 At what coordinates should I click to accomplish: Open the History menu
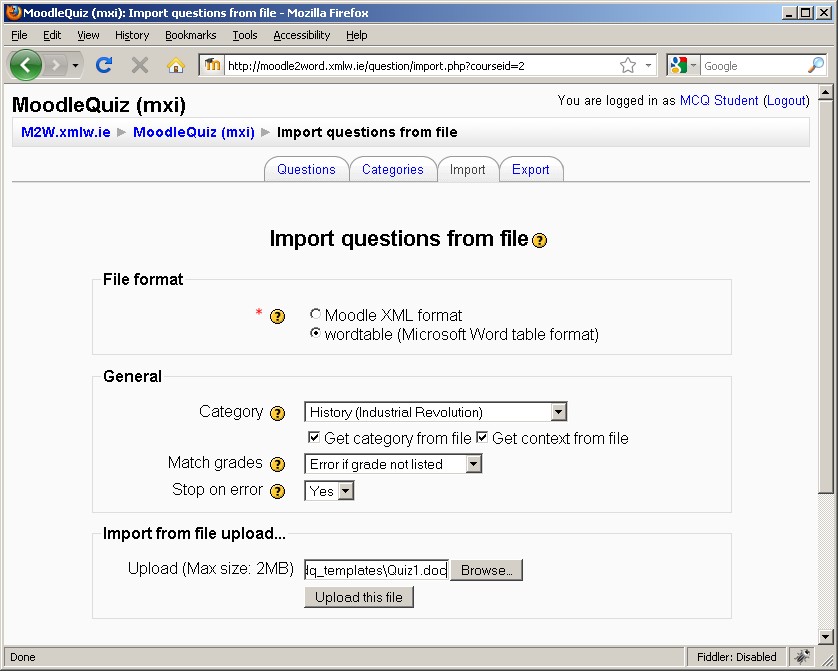click(x=132, y=35)
